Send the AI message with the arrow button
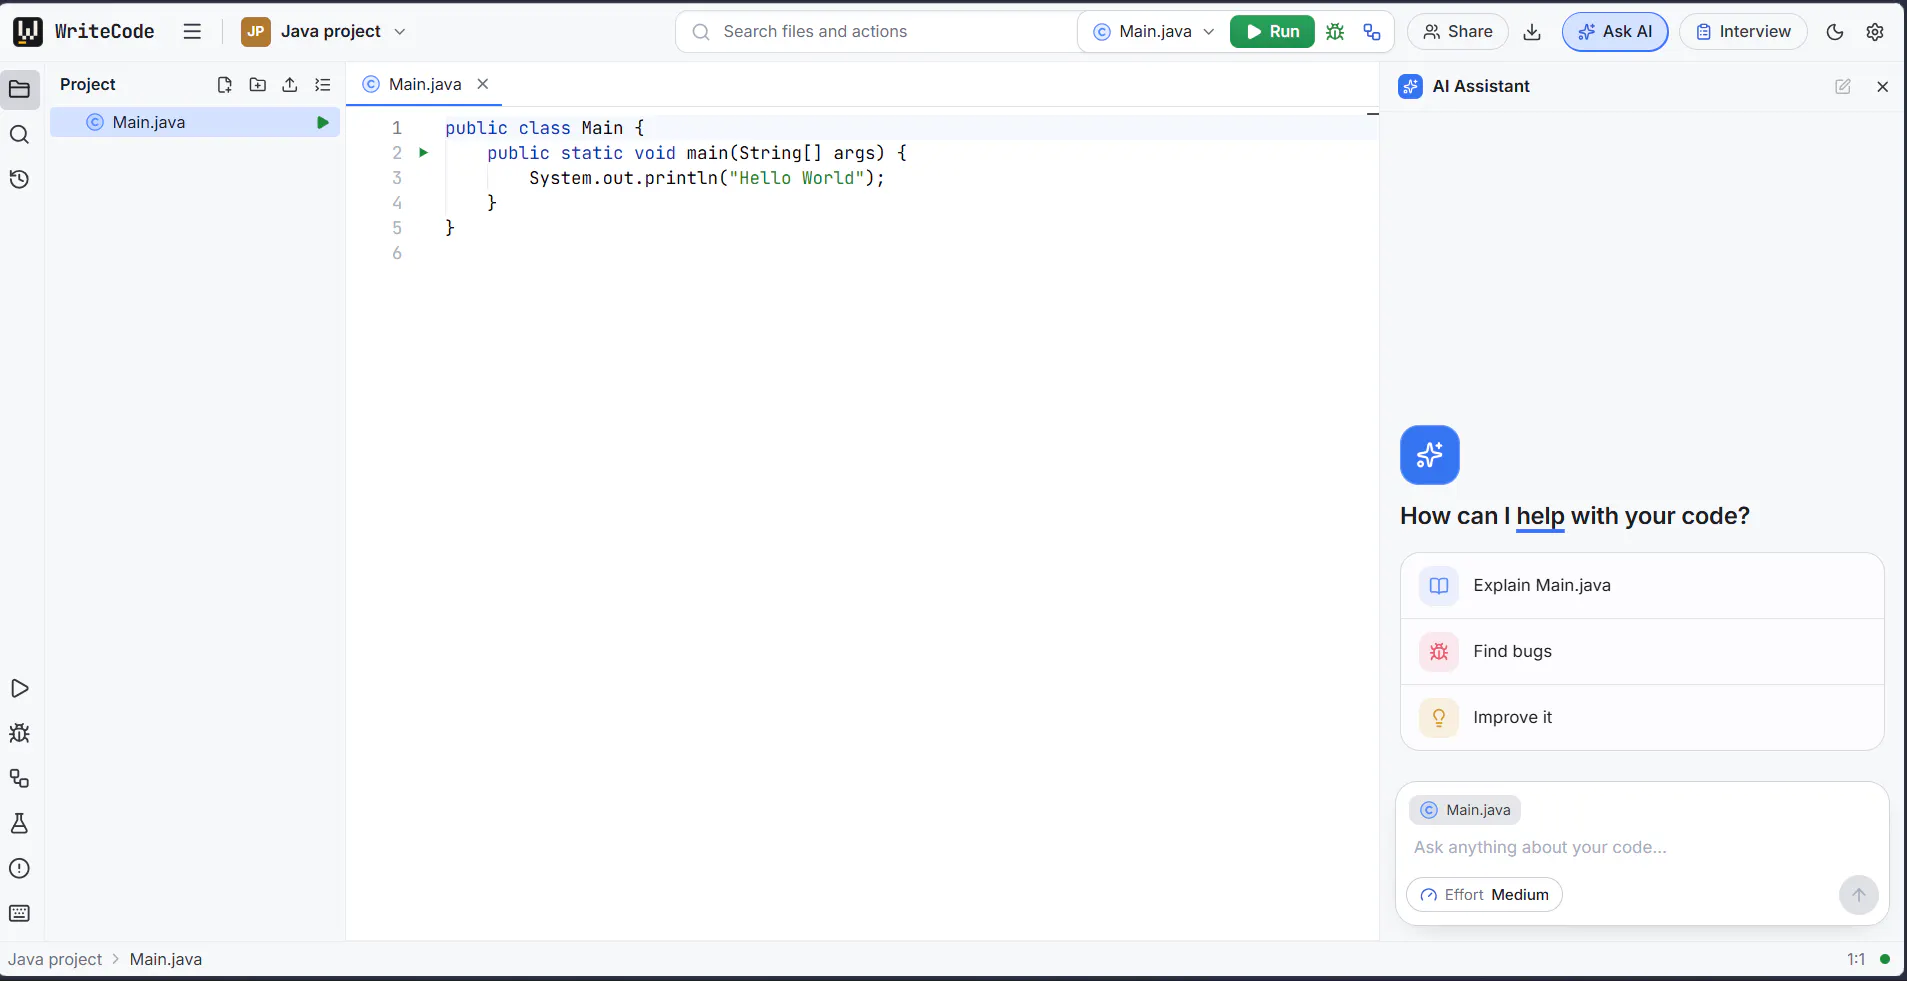Image resolution: width=1907 pixels, height=981 pixels. tap(1859, 895)
